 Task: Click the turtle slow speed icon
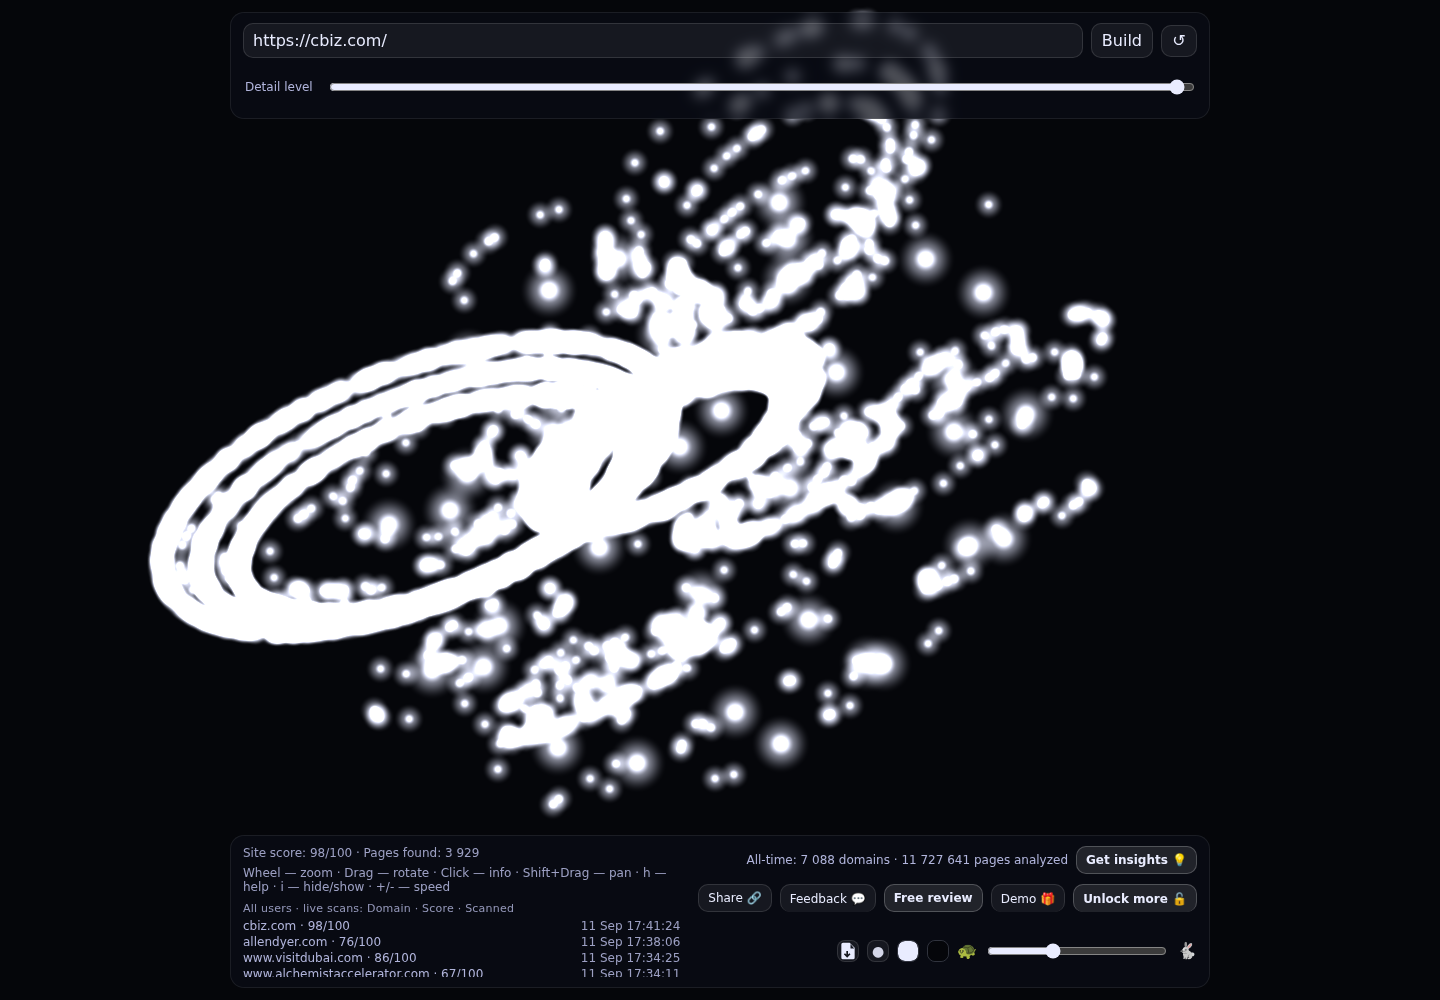(x=966, y=951)
